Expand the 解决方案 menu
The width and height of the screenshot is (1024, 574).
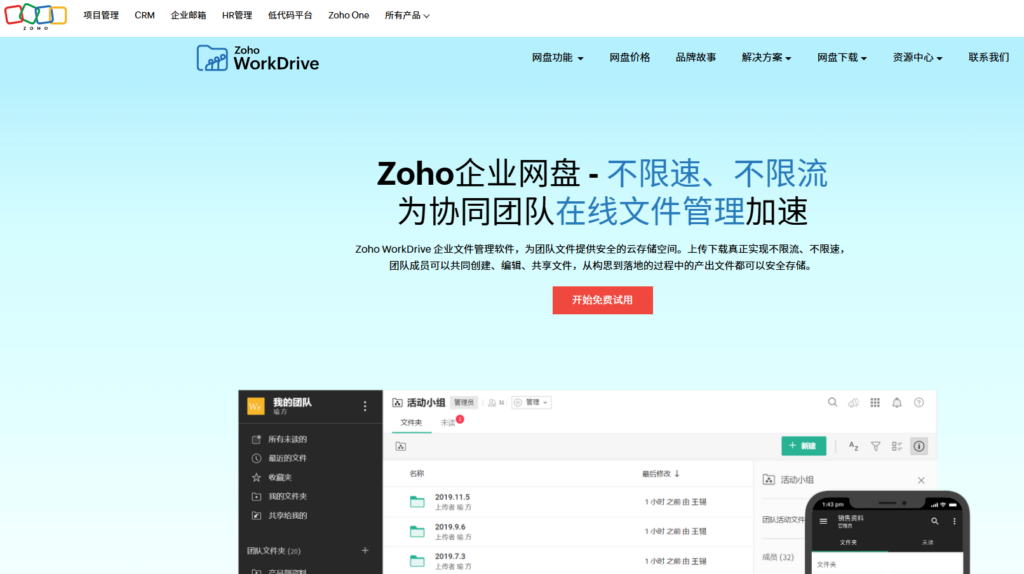point(766,57)
